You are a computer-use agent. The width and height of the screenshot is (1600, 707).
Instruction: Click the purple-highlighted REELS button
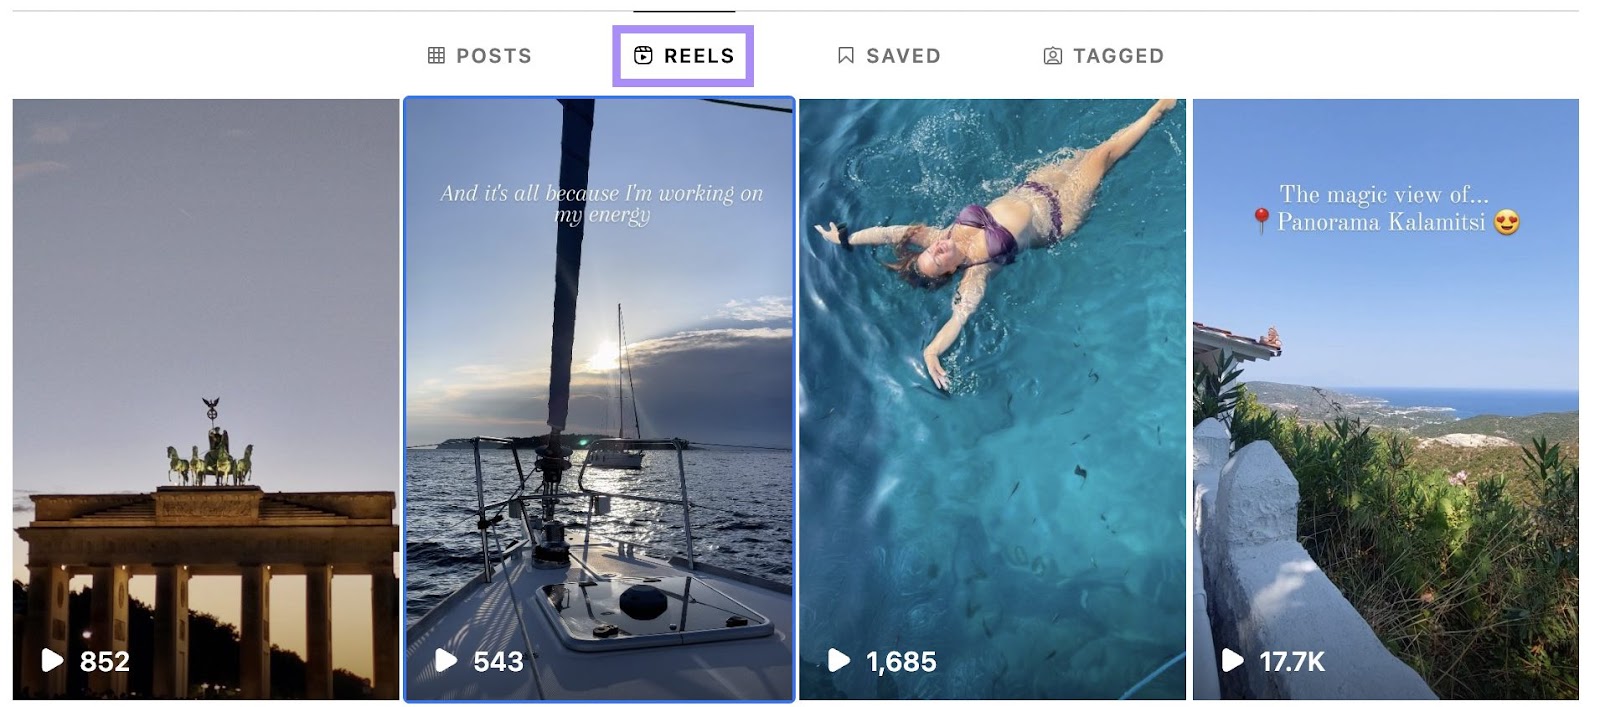pos(684,55)
